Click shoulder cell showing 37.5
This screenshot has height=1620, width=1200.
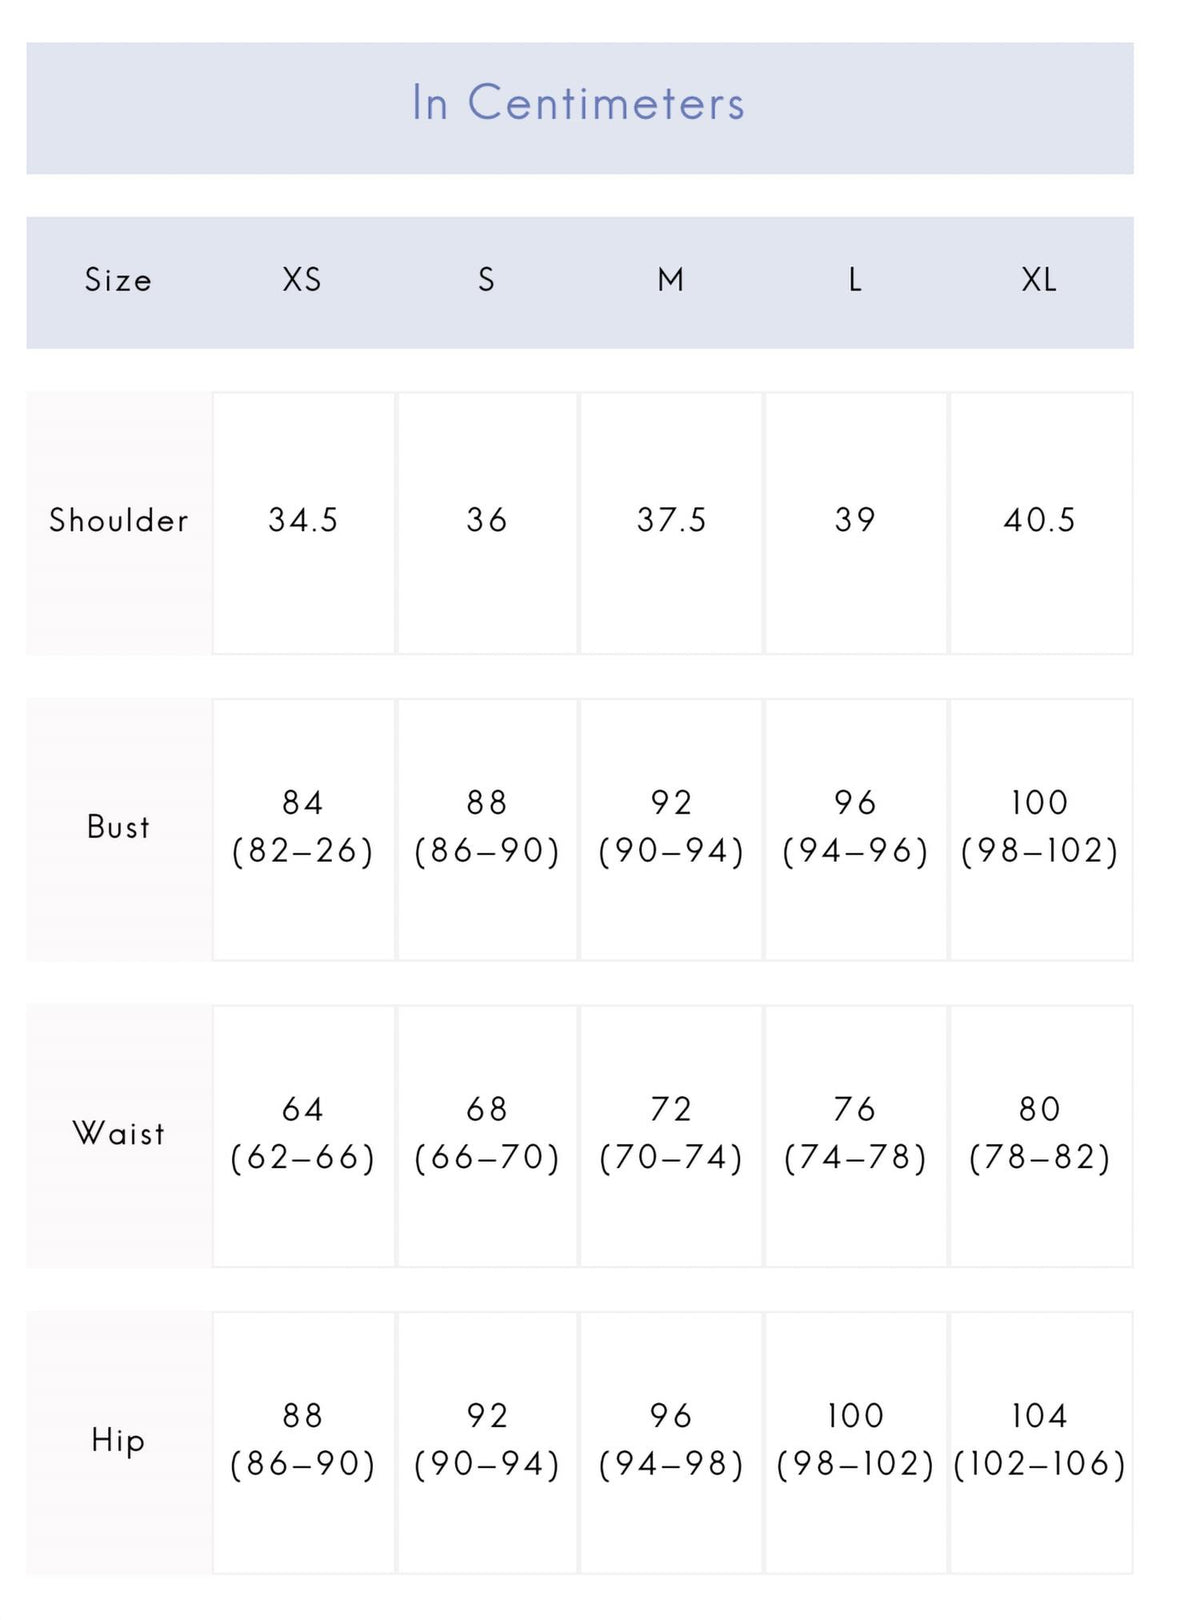[672, 523]
